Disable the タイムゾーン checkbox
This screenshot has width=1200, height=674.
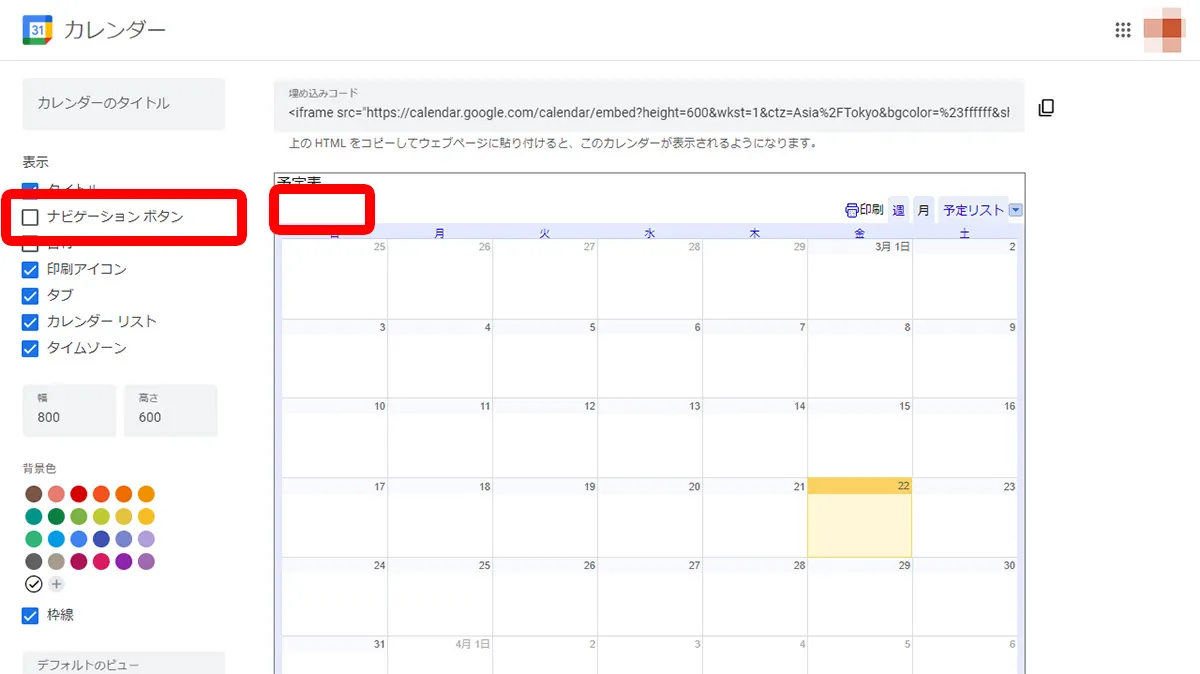31,348
